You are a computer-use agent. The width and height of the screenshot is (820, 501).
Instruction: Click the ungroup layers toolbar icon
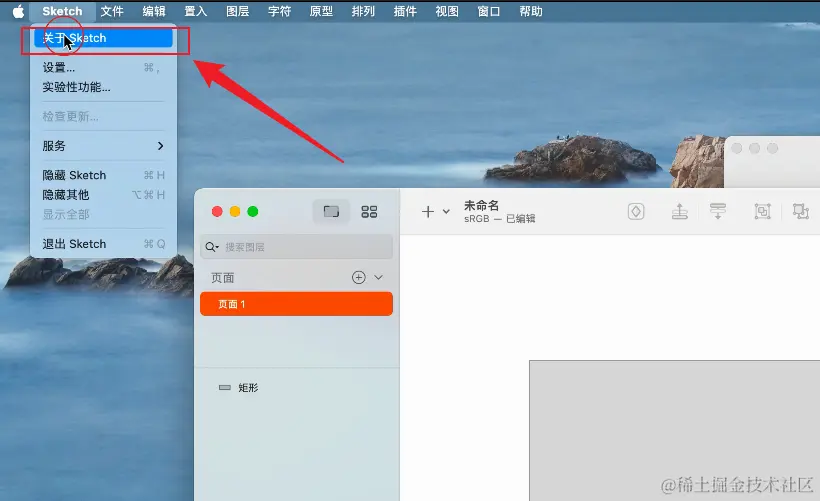801,211
